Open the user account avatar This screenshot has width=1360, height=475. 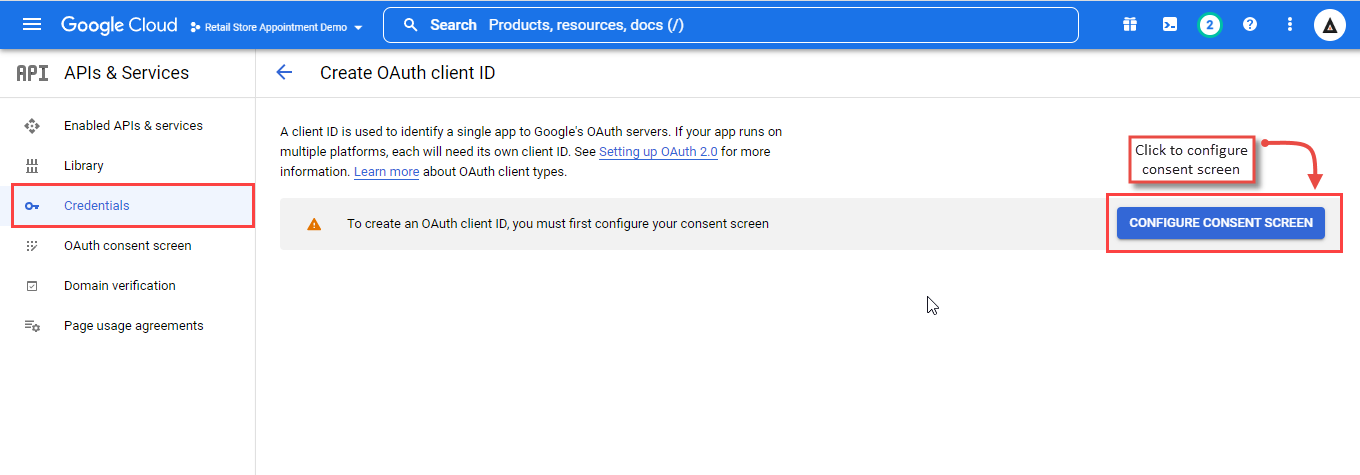1330,25
